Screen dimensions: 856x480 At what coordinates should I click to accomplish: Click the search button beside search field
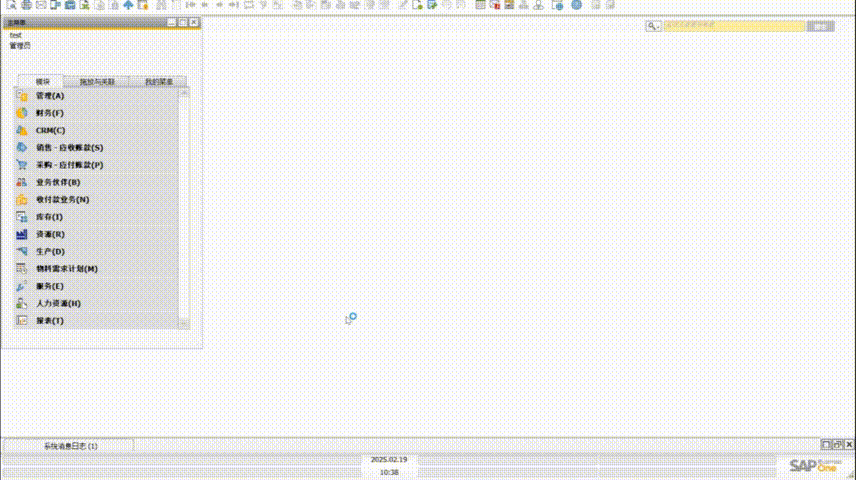820,26
